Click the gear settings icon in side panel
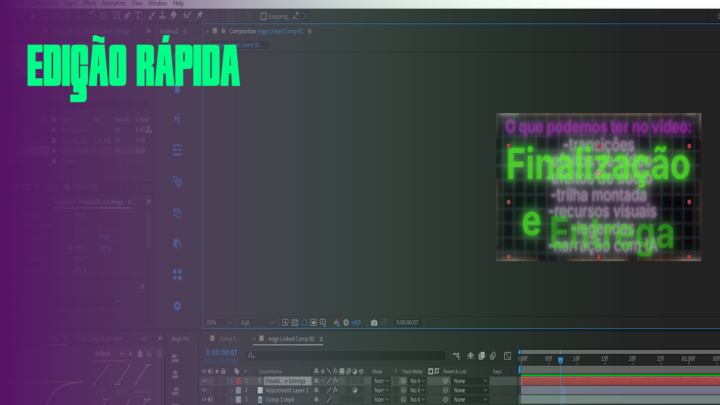Screen dimensions: 720x405 [x=177, y=305]
